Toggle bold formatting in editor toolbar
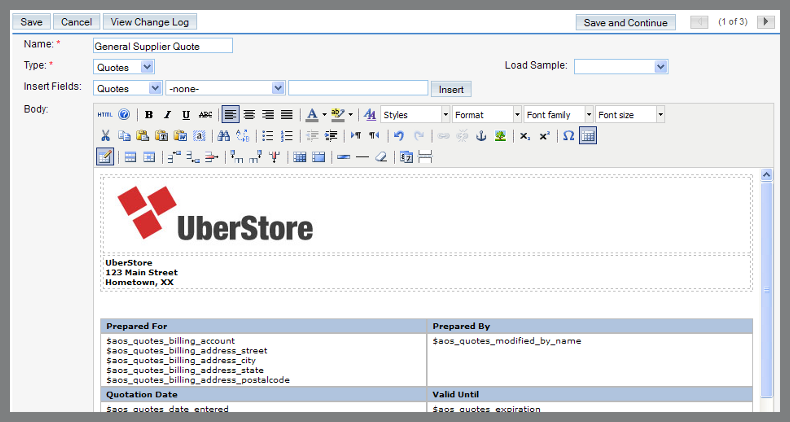 tap(149, 115)
